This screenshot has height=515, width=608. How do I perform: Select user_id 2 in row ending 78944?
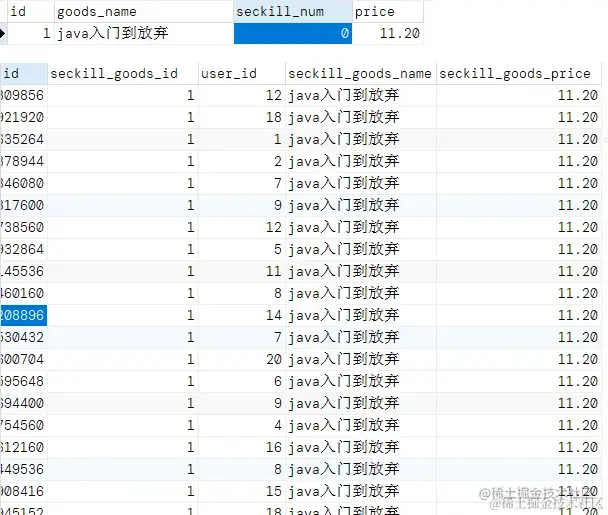242,161
